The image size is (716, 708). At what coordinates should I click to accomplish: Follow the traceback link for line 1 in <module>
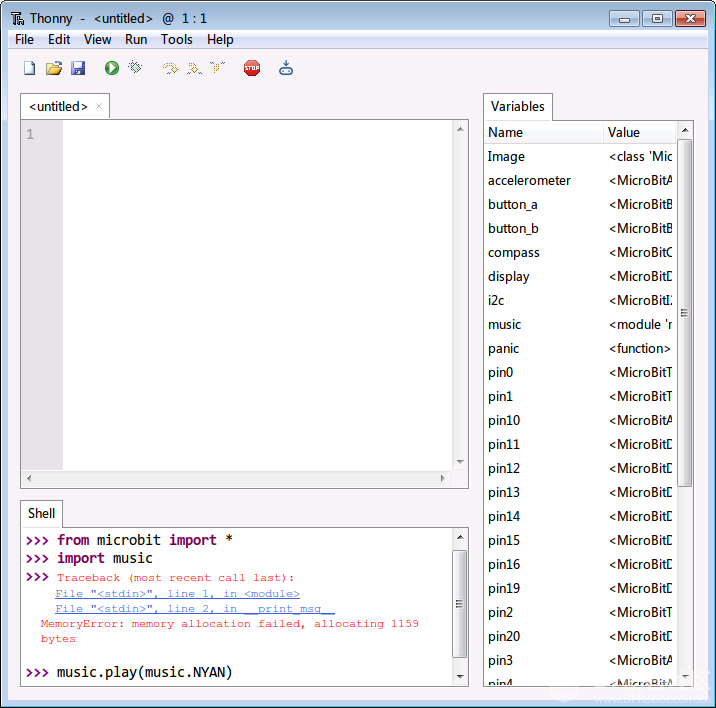click(x=177, y=593)
